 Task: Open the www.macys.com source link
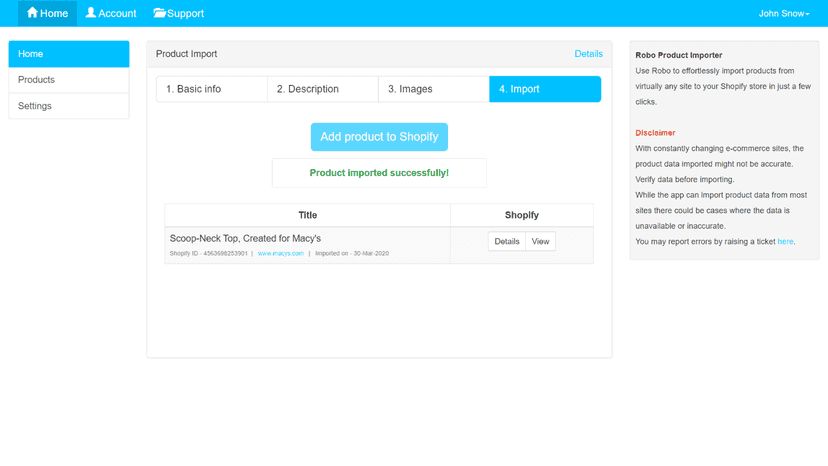(x=281, y=254)
